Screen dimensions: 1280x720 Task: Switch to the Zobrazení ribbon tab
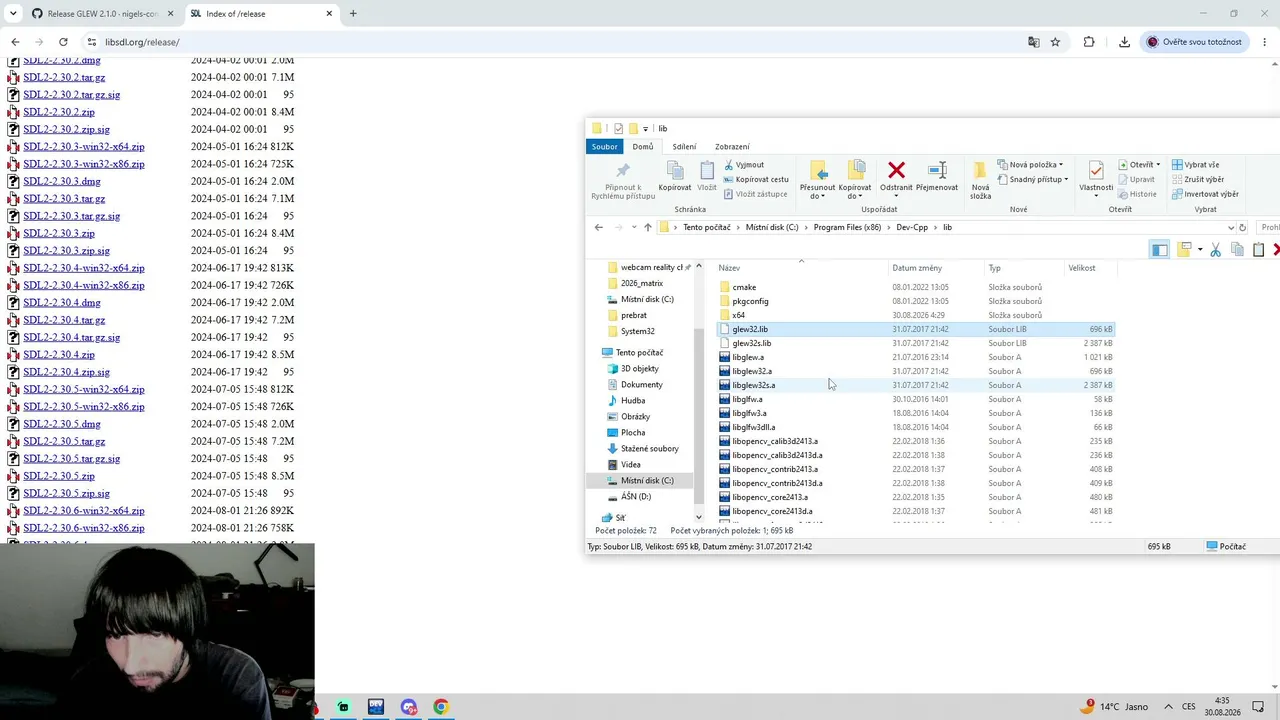732,147
